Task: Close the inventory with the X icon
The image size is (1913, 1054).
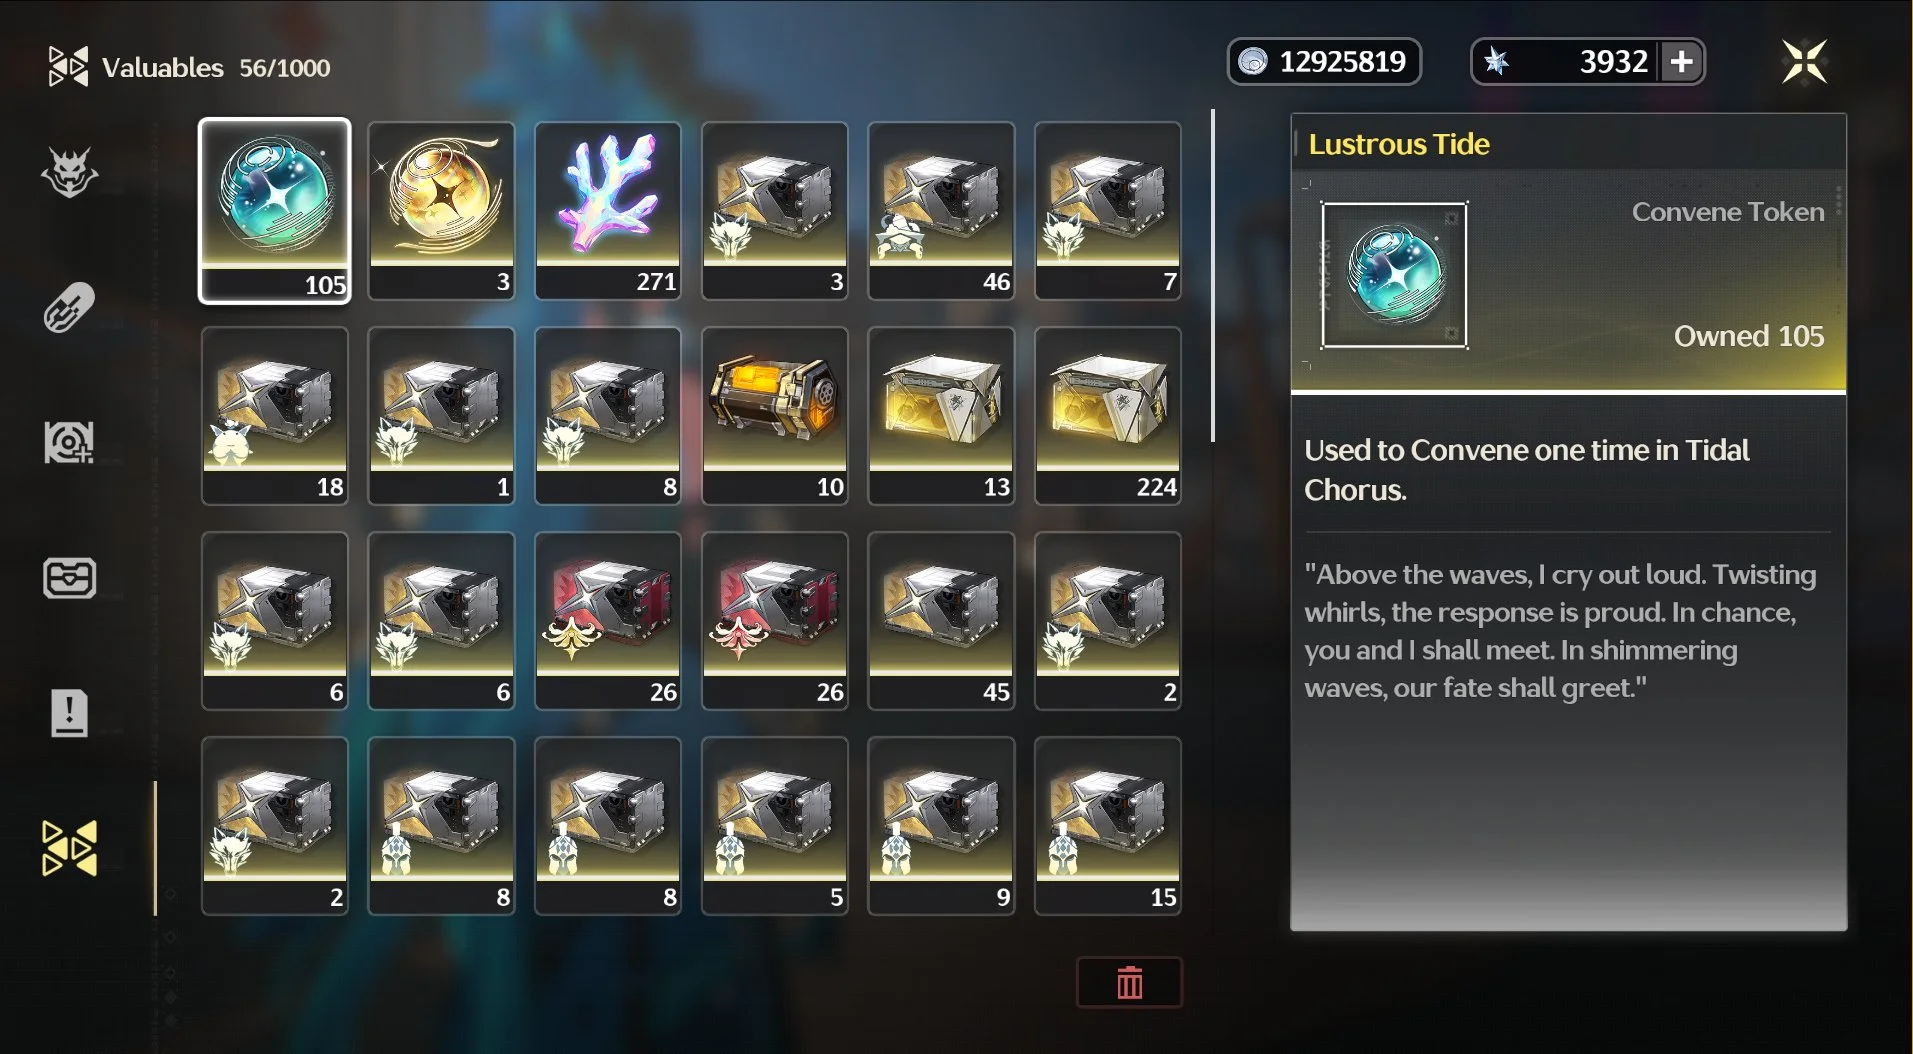Action: click(x=1805, y=62)
